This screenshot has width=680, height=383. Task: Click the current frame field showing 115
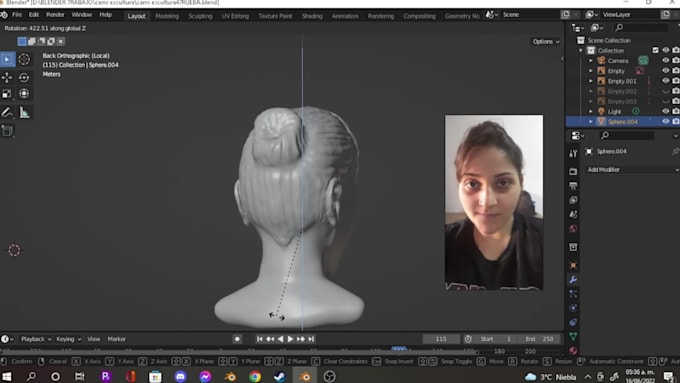tap(441, 339)
